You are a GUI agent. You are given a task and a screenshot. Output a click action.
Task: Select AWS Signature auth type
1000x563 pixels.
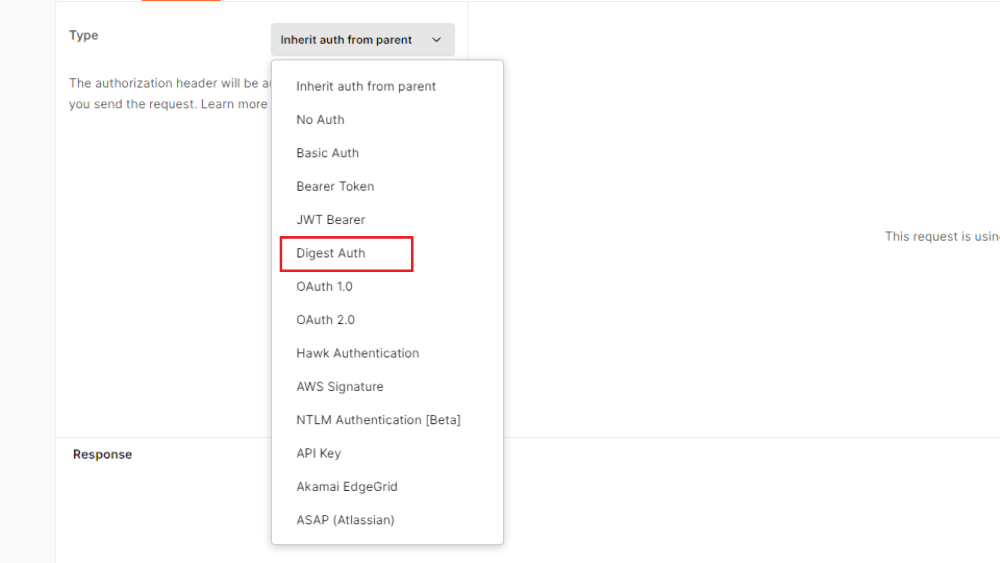(x=339, y=387)
